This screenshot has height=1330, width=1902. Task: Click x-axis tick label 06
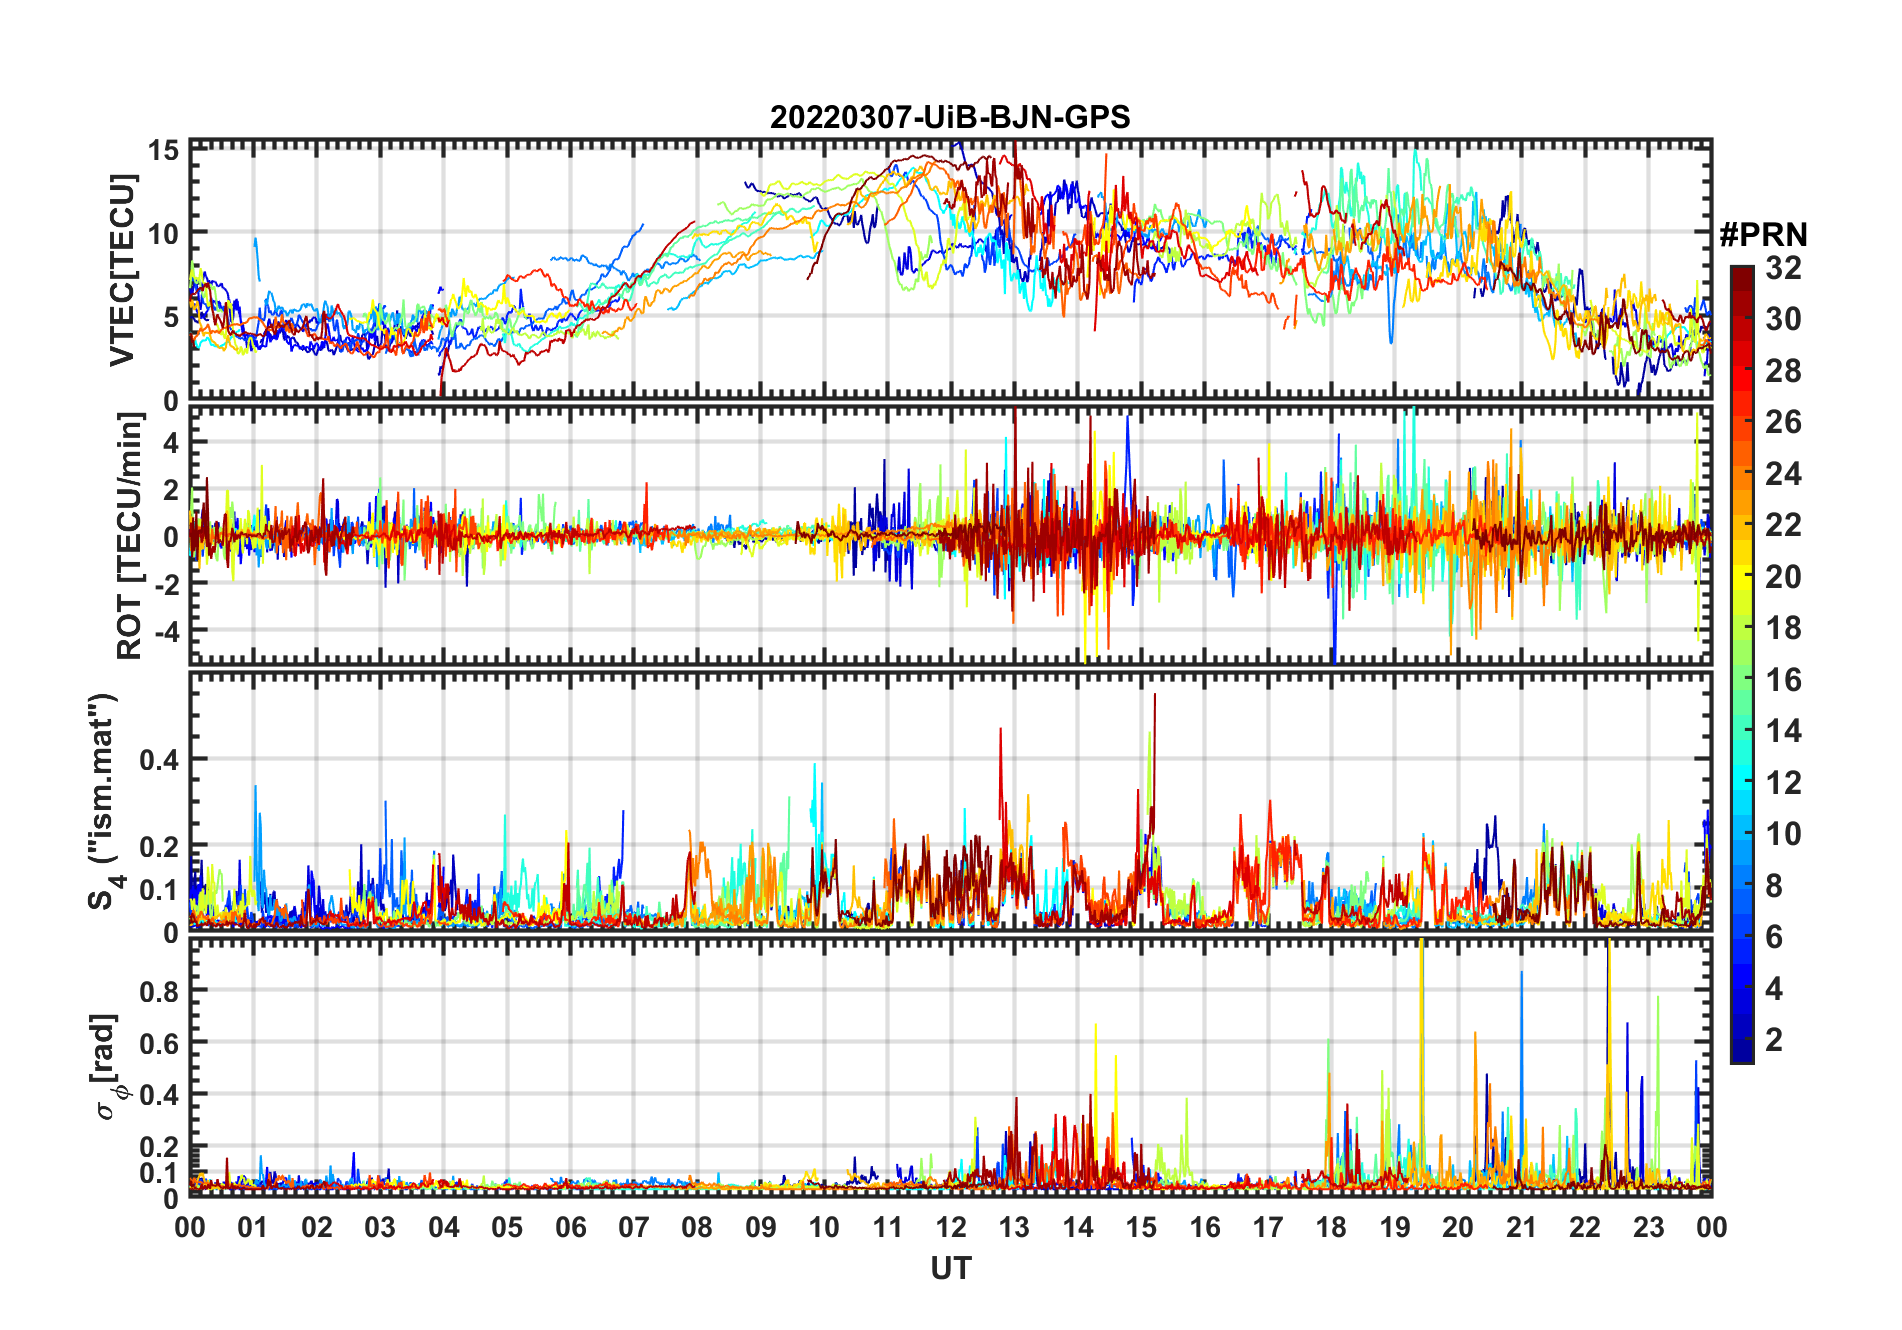coord(571,1228)
